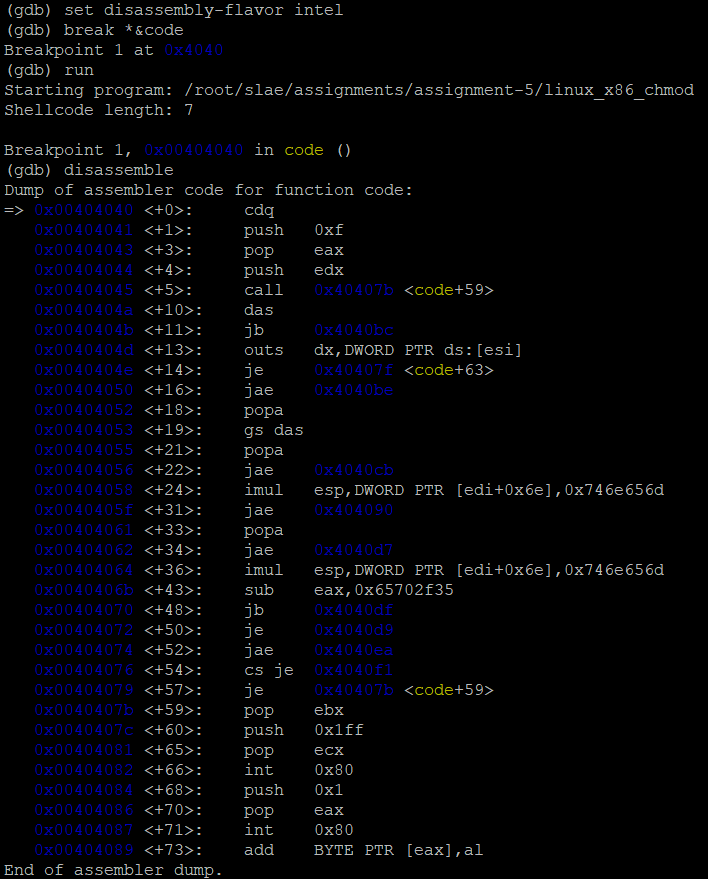Select the push 0x1ff instruction
This screenshot has width=708, height=879.
click(303, 730)
